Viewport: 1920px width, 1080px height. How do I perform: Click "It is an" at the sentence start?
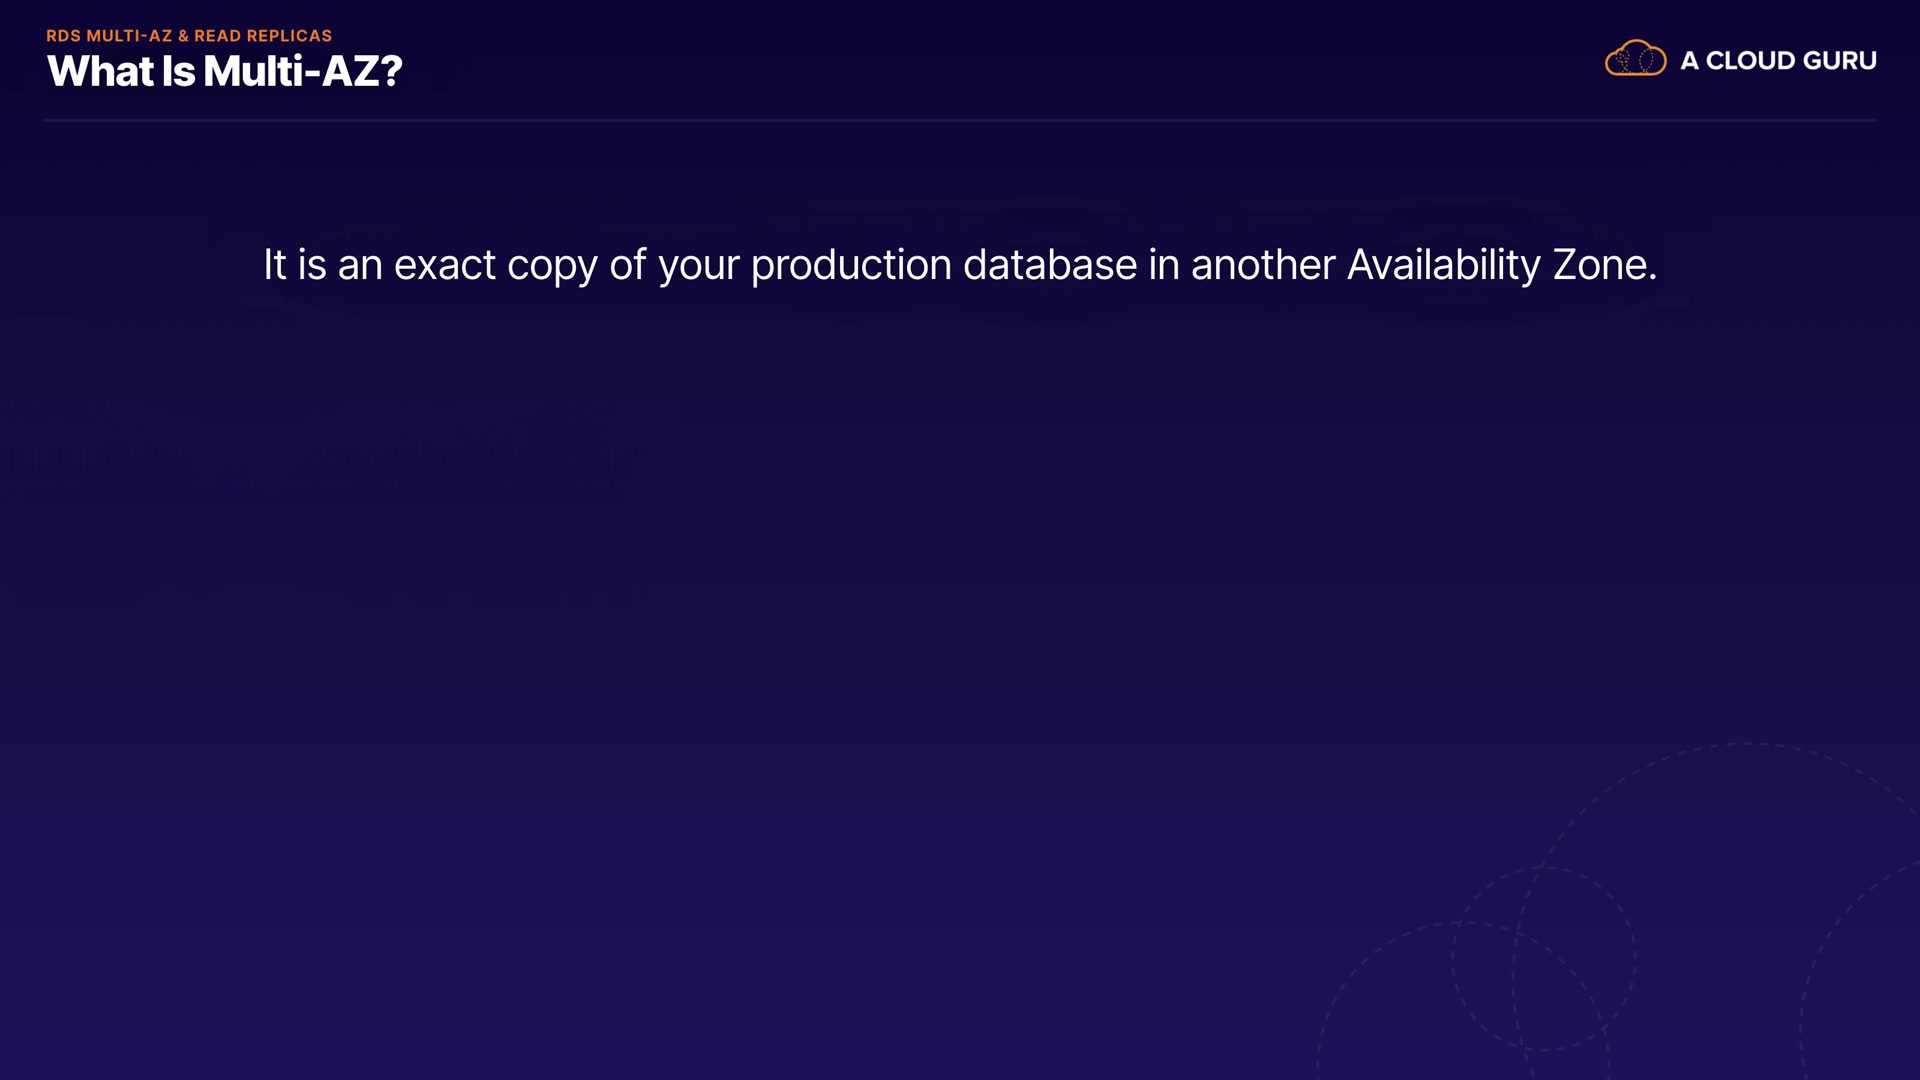(x=322, y=265)
